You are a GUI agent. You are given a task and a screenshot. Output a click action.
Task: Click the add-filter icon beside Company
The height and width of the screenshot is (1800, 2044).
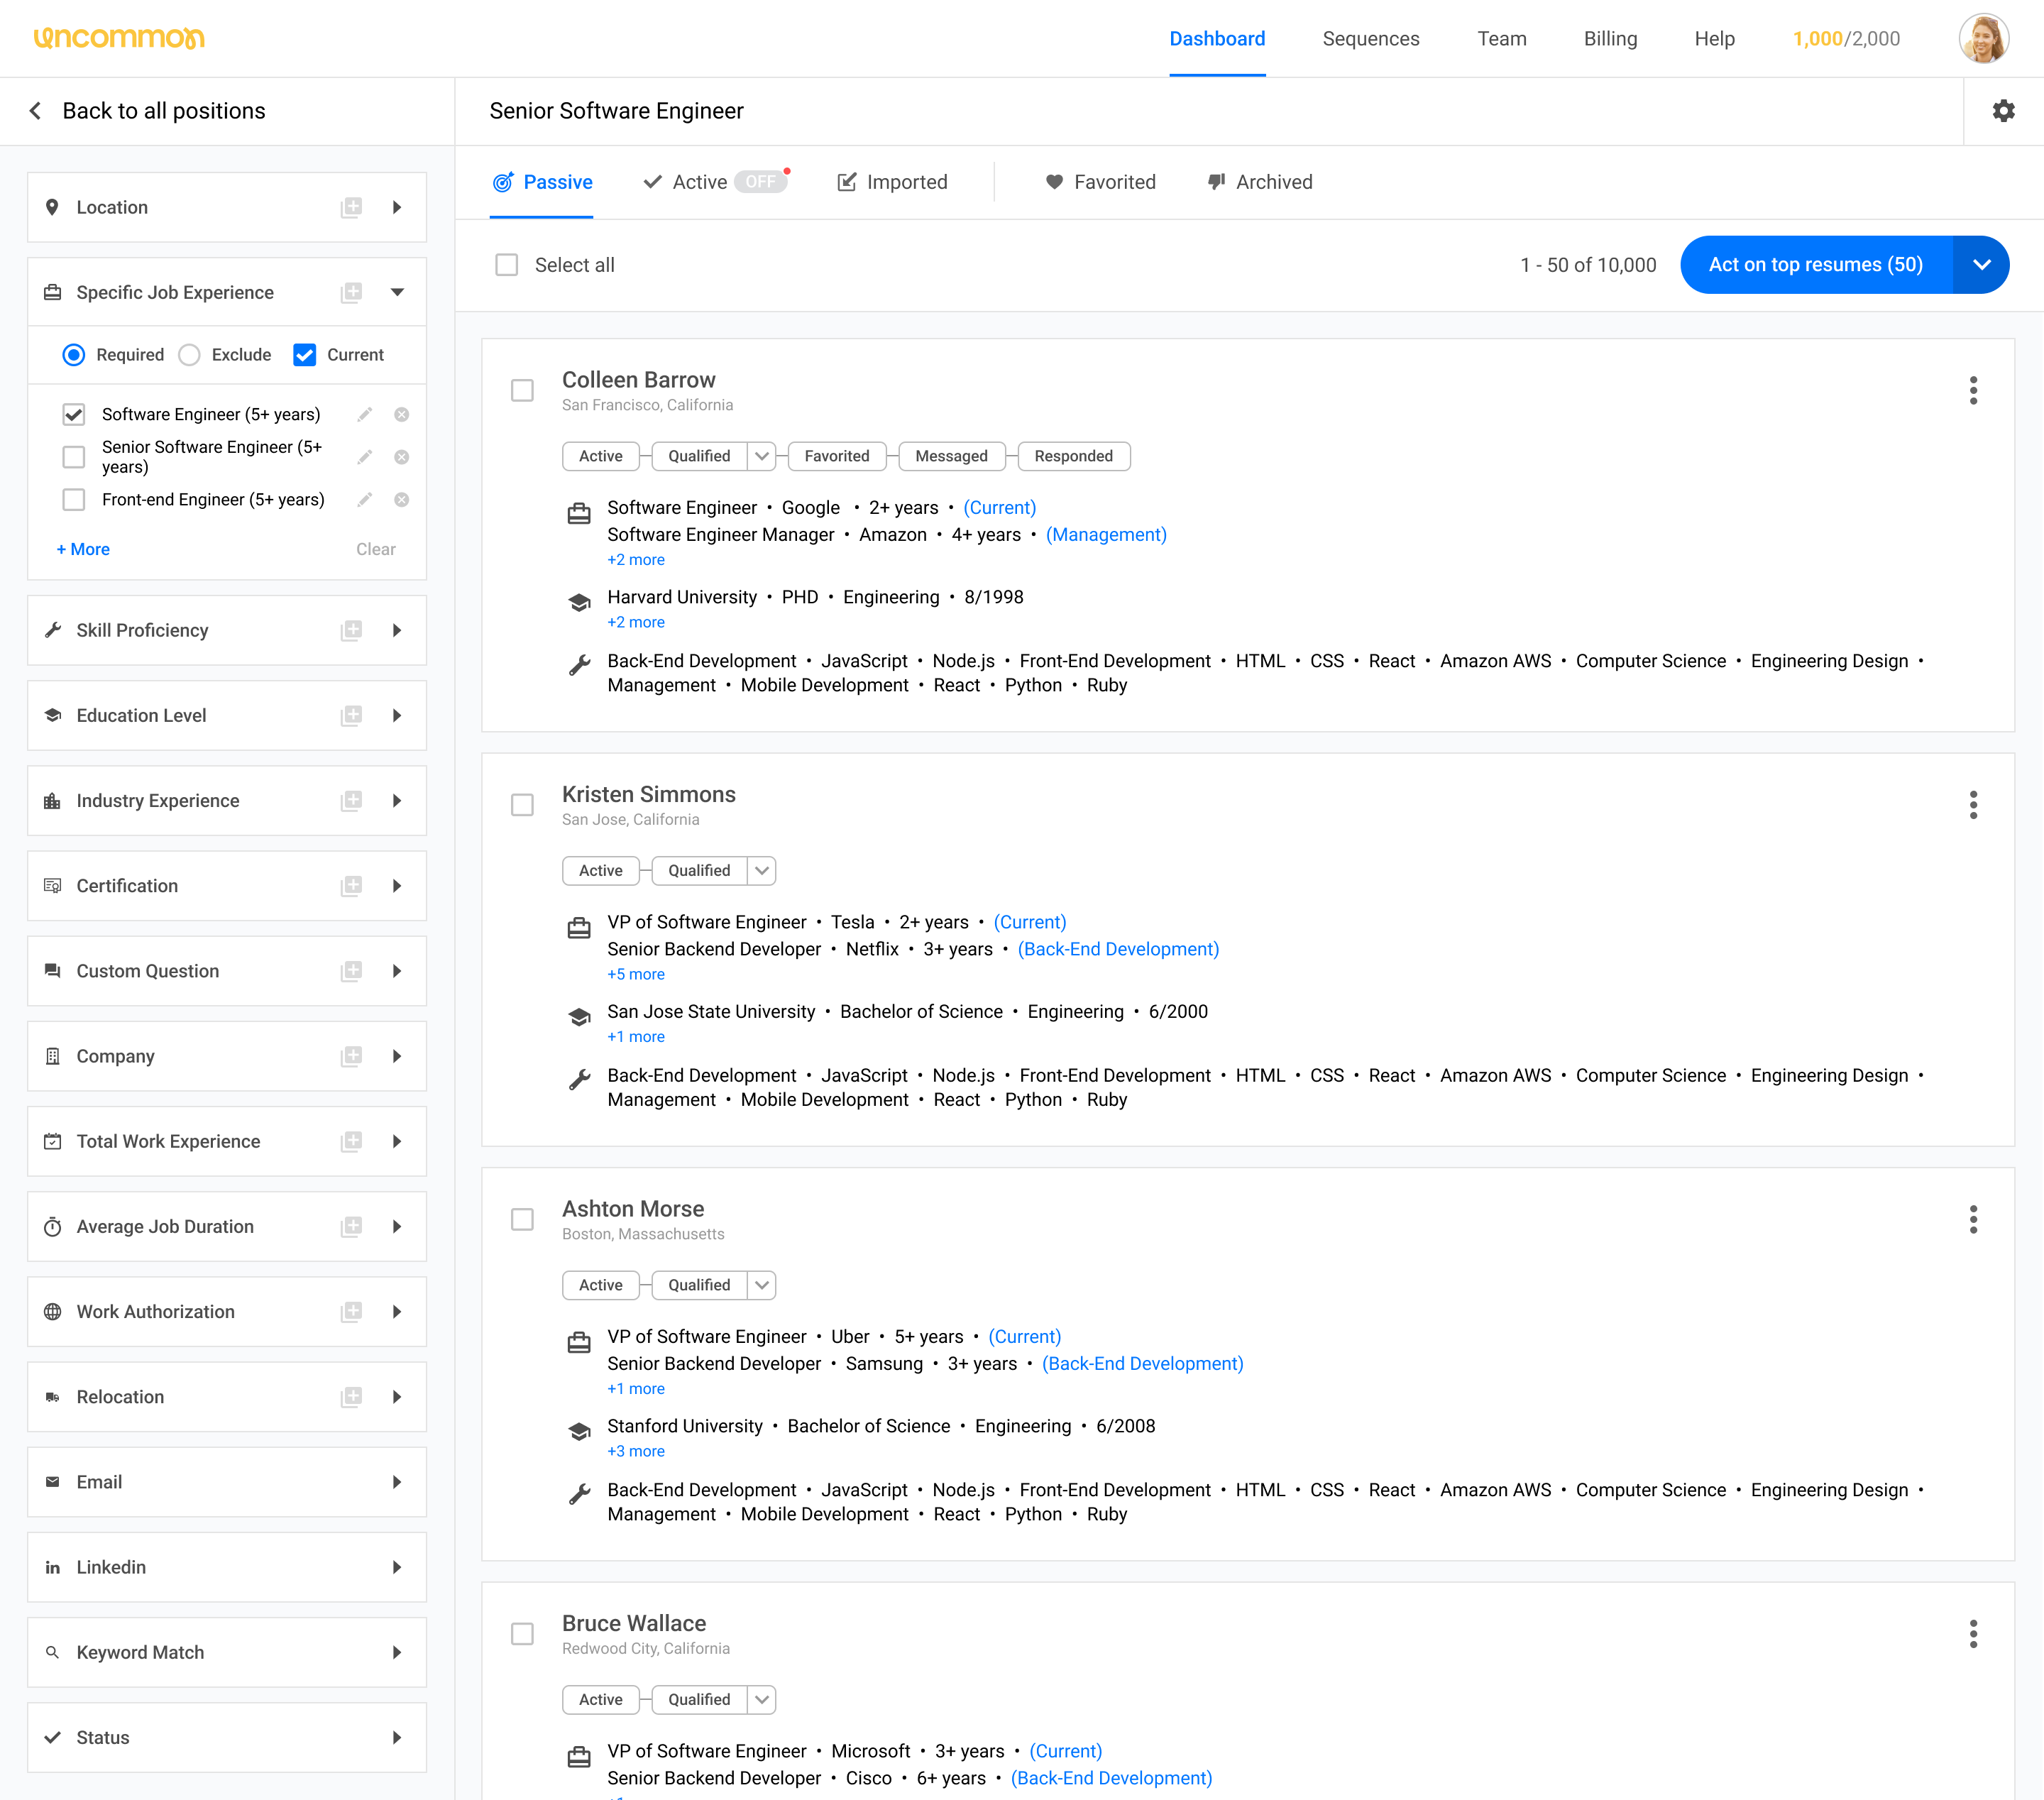click(x=351, y=1056)
